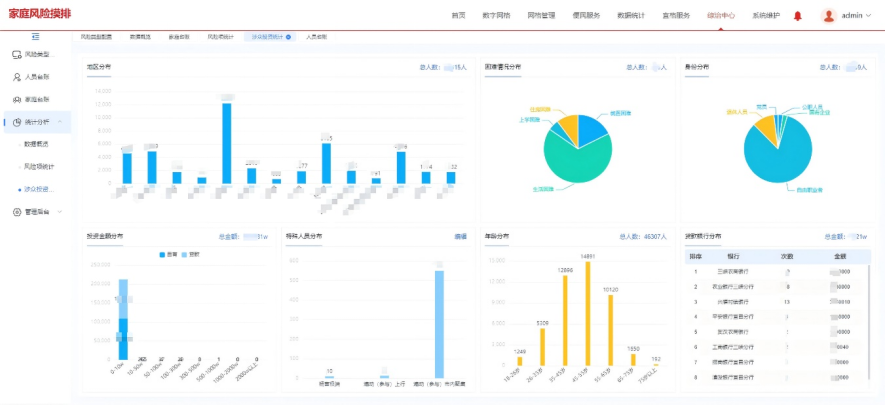Image resolution: width=885 pixels, height=406 pixels.
Task: Click the 风险类型 sidebar icon
Action: click(x=16, y=54)
